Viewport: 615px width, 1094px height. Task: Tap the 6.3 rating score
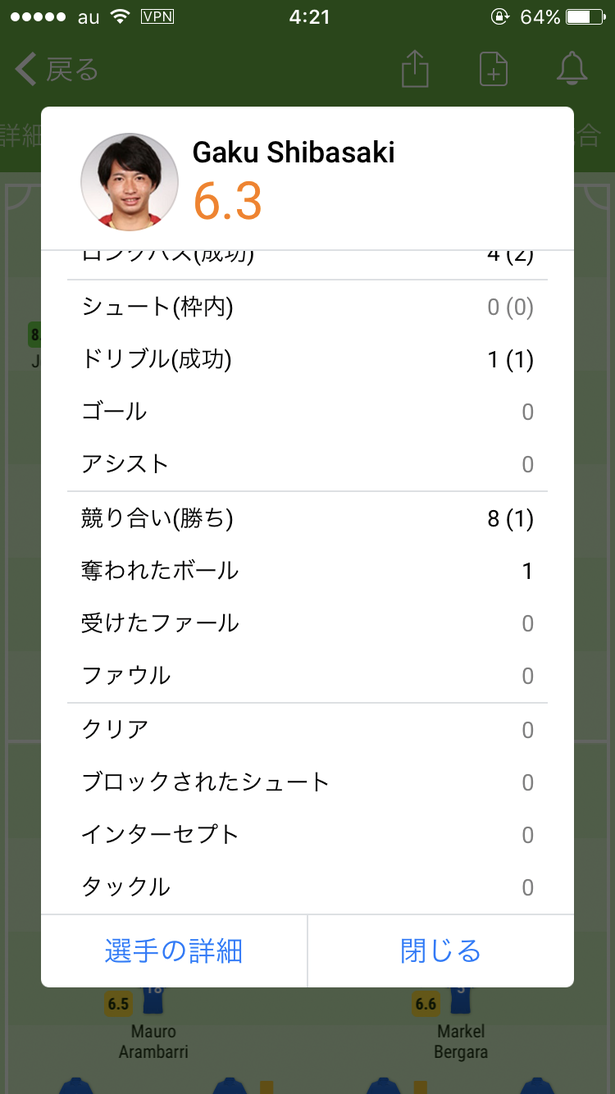pyautogui.click(x=228, y=201)
